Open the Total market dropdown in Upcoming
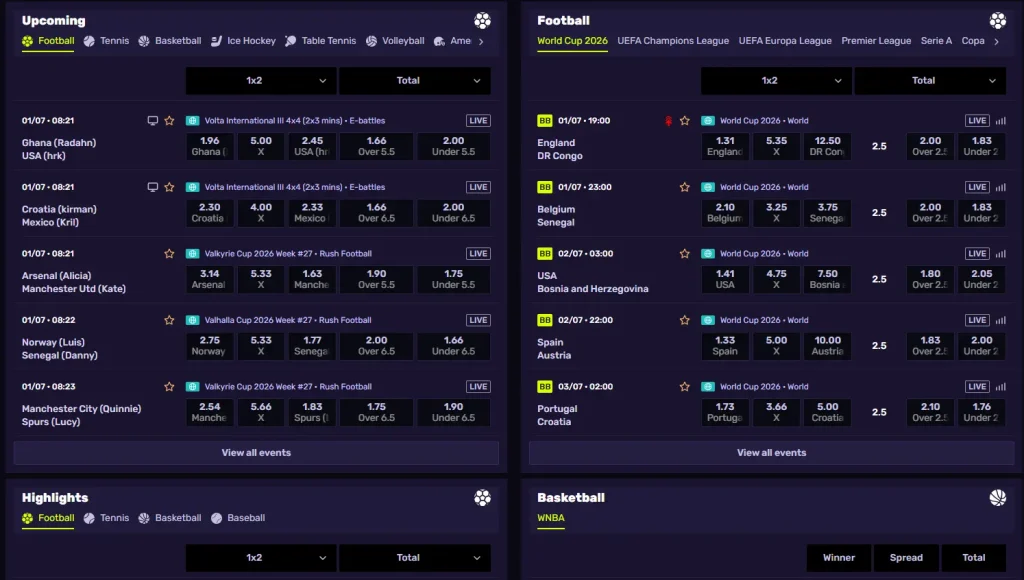Image resolution: width=1024 pixels, height=580 pixels. pyautogui.click(x=415, y=81)
